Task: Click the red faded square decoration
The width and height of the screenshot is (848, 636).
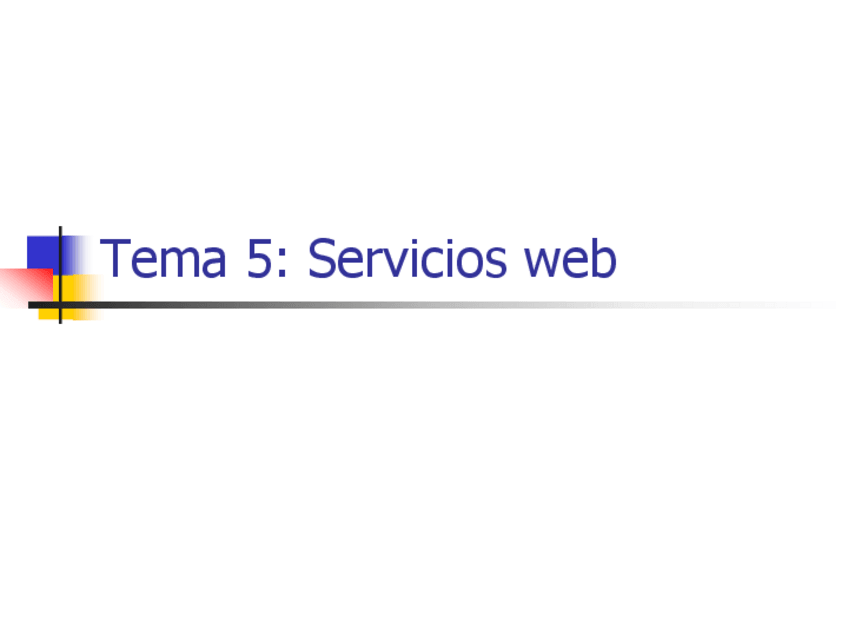Action: (x=27, y=286)
